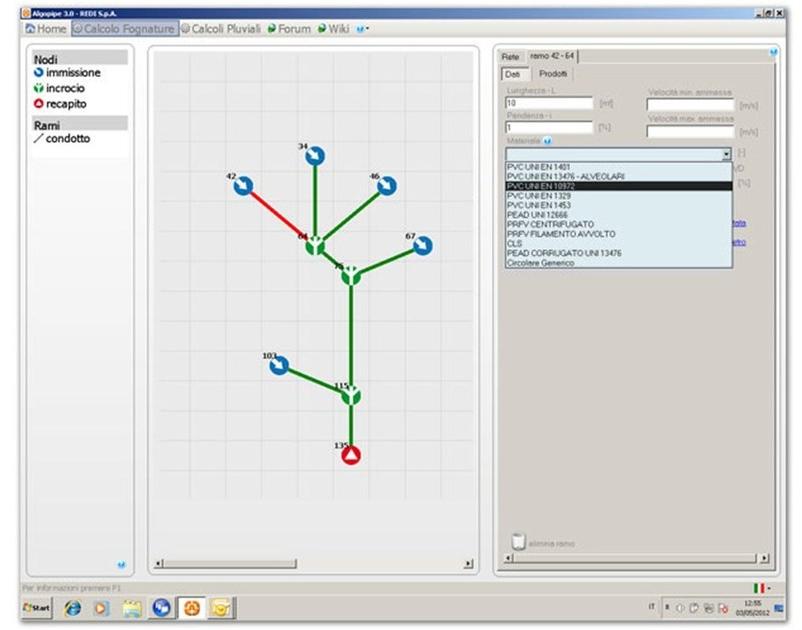Screen dimensions: 802x630
Task: Open the Italian flag language selector
Action: coord(761,588)
